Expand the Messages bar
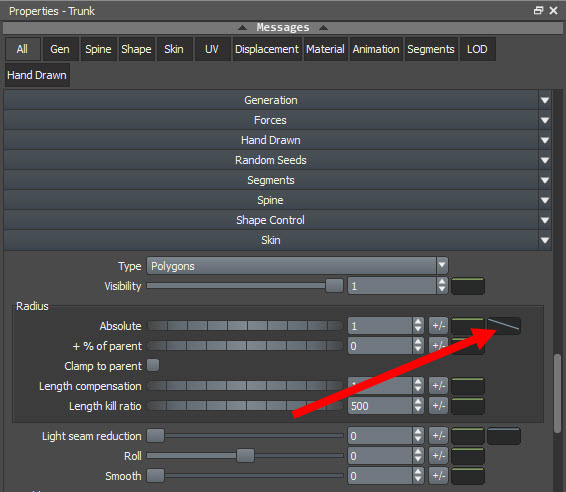The width and height of the screenshot is (566, 492). click(283, 27)
